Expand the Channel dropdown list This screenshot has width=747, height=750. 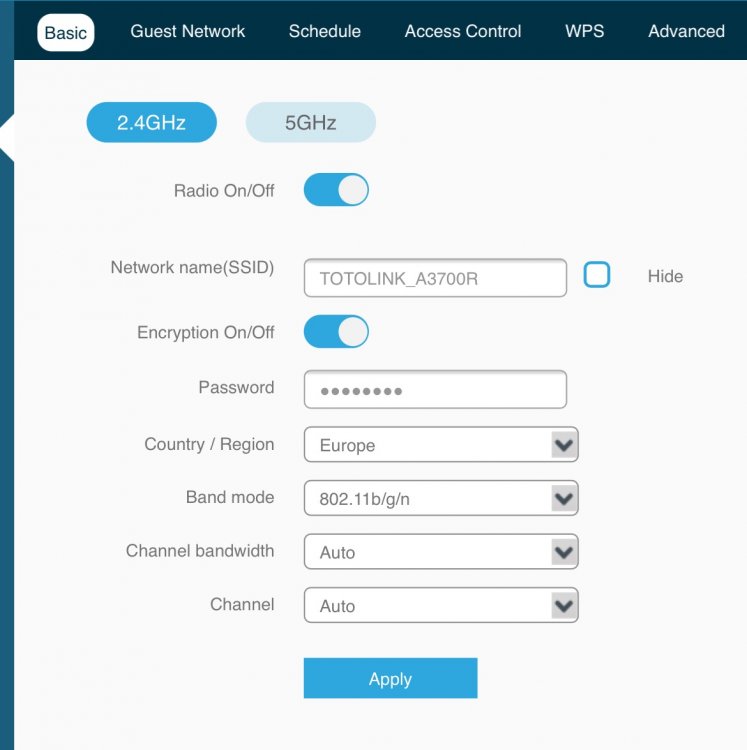tap(440, 606)
